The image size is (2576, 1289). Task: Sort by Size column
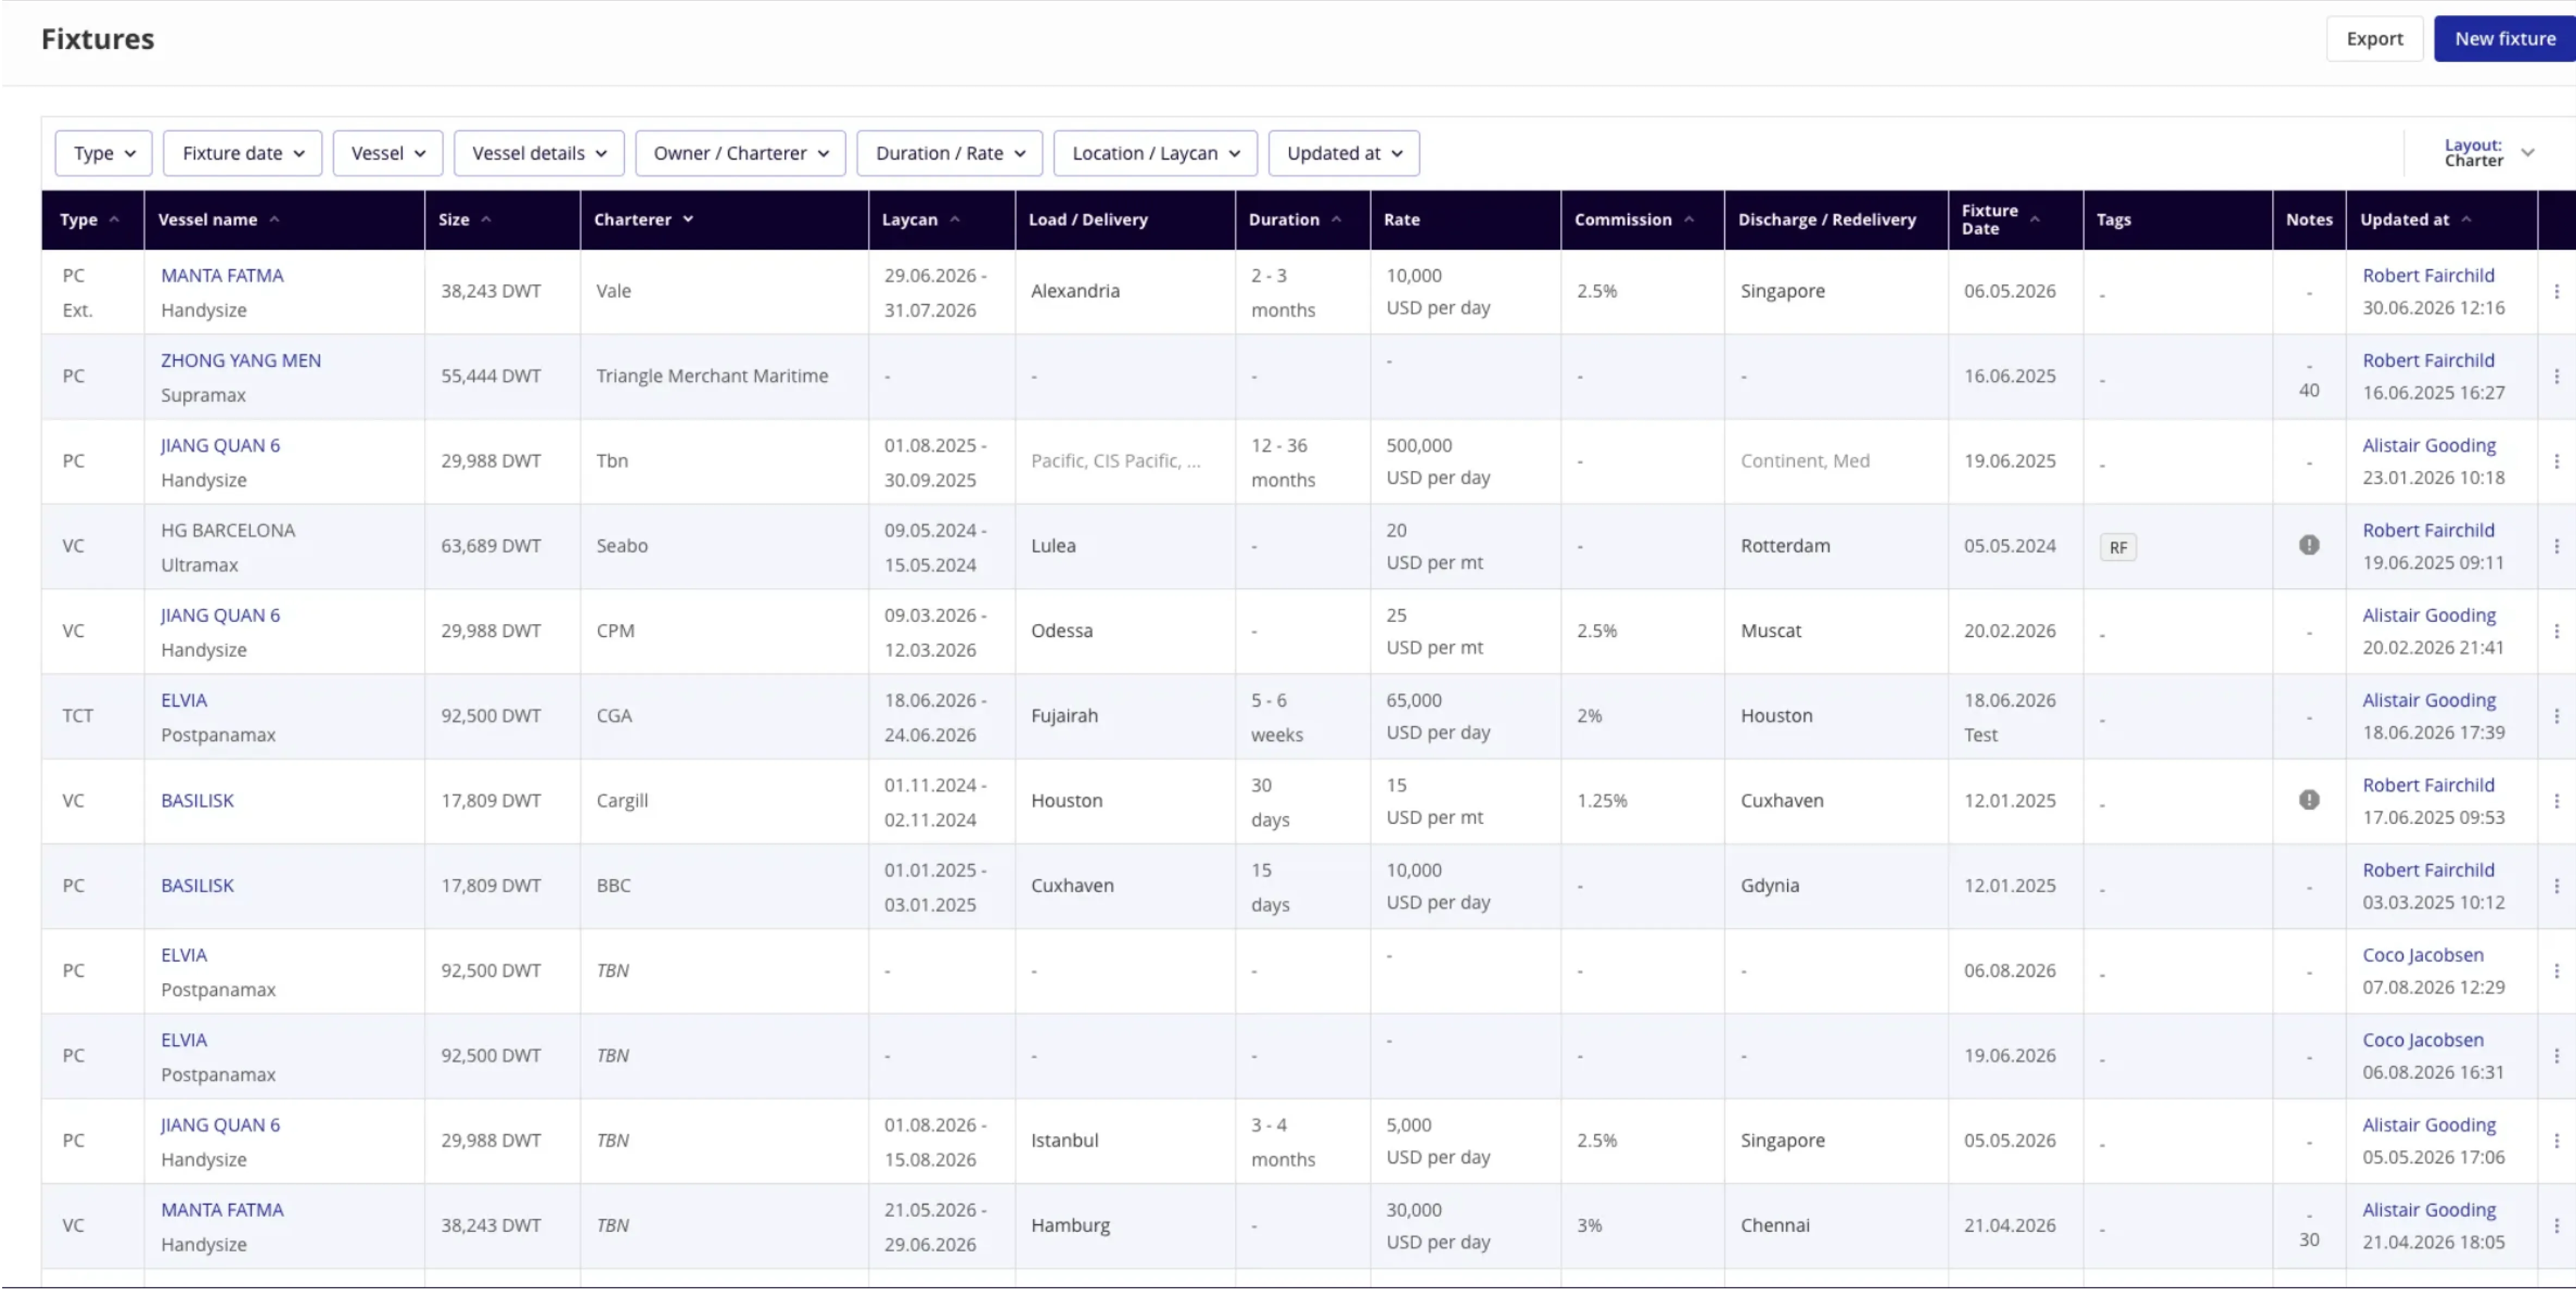coord(465,220)
